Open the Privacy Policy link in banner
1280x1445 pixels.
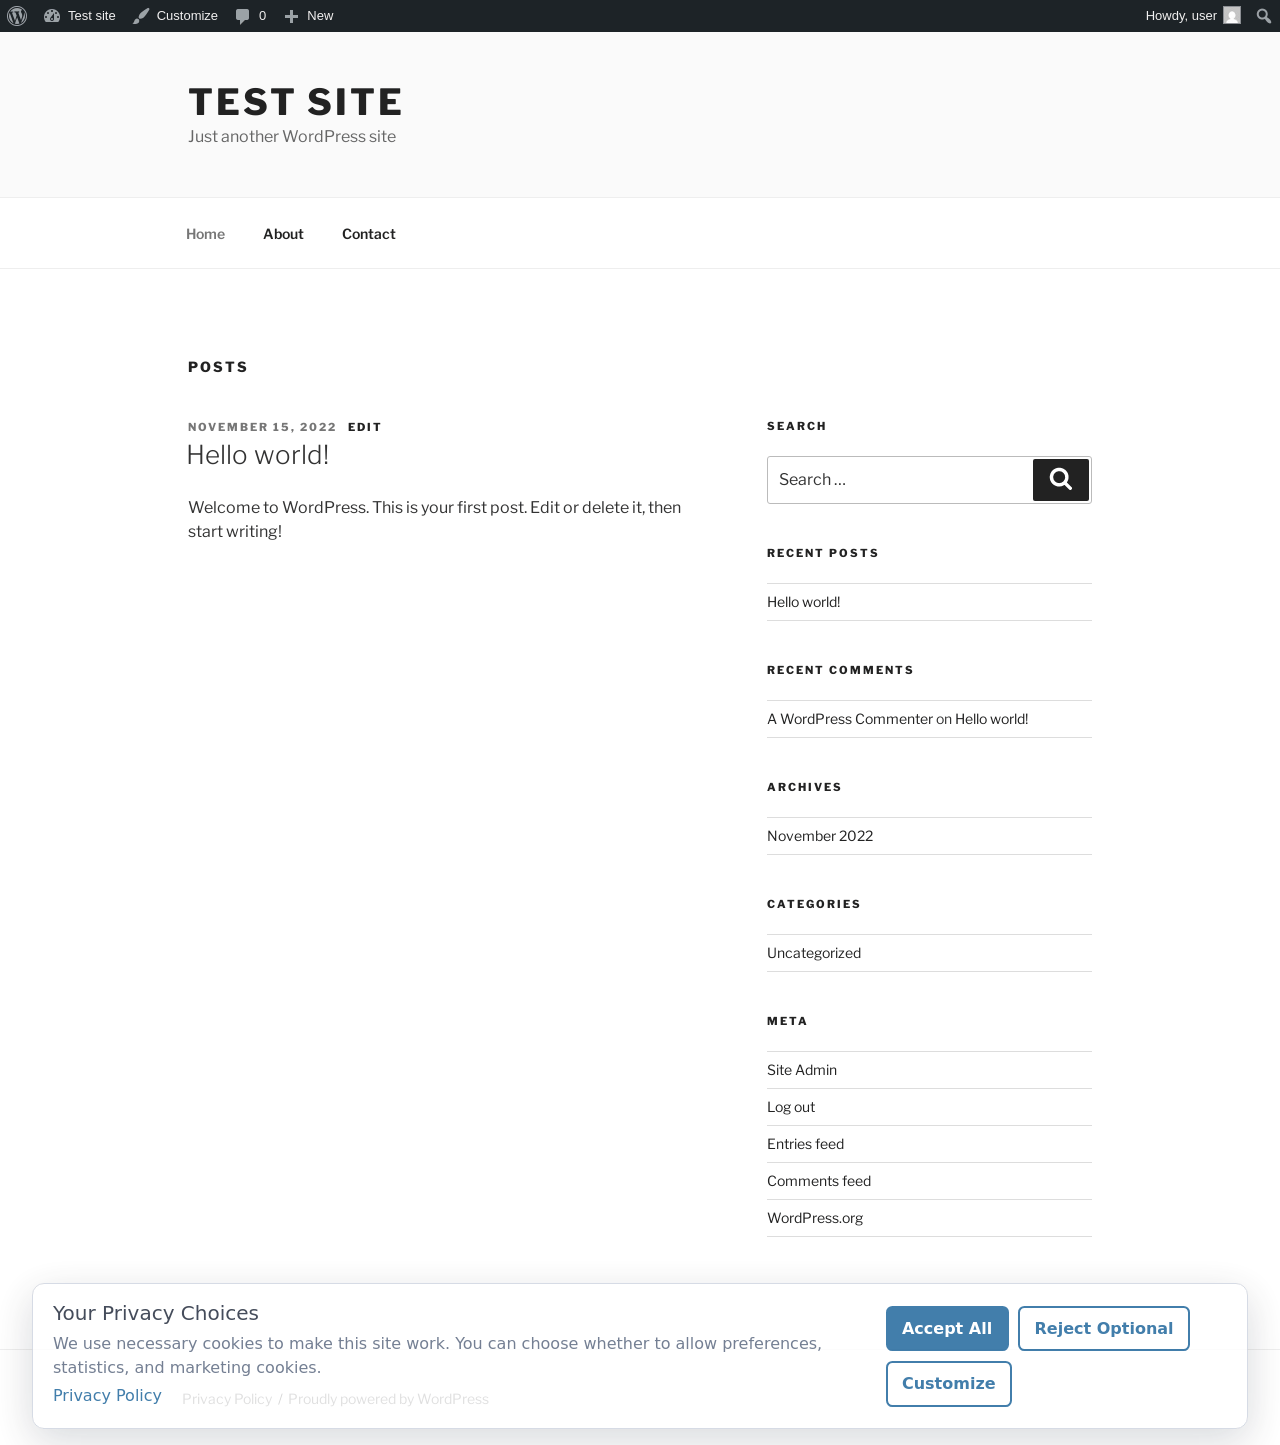point(107,1395)
